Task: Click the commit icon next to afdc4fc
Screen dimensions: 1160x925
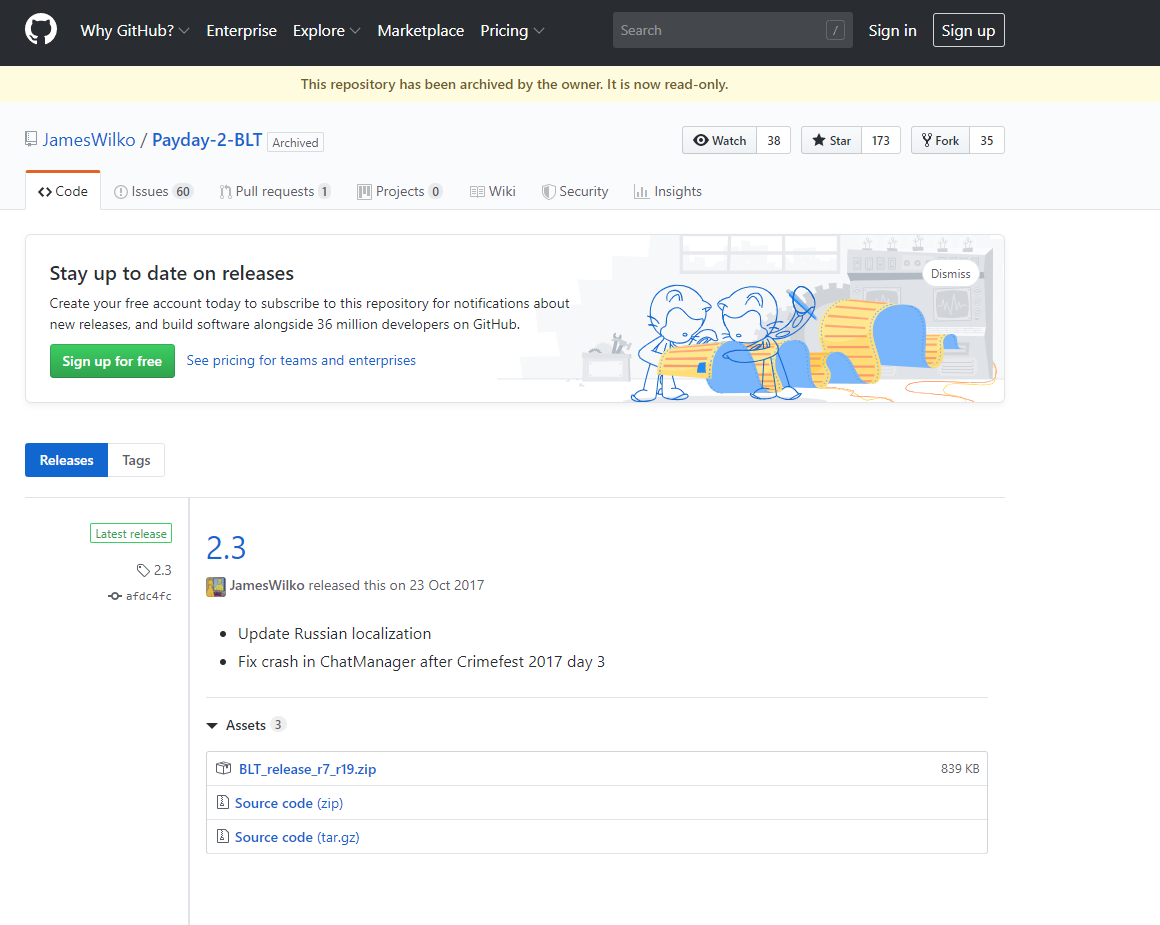Action: [x=115, y=596]
